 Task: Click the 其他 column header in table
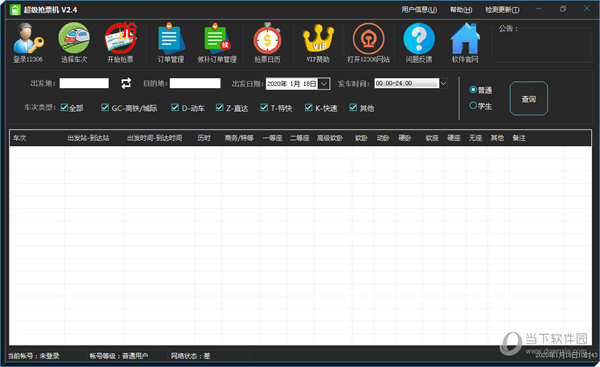coord(497,138)
